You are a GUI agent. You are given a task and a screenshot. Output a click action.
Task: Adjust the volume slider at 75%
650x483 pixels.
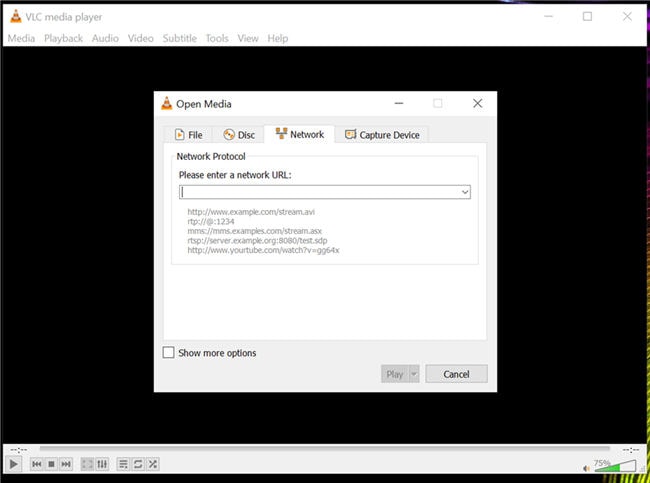click(615, 466)
